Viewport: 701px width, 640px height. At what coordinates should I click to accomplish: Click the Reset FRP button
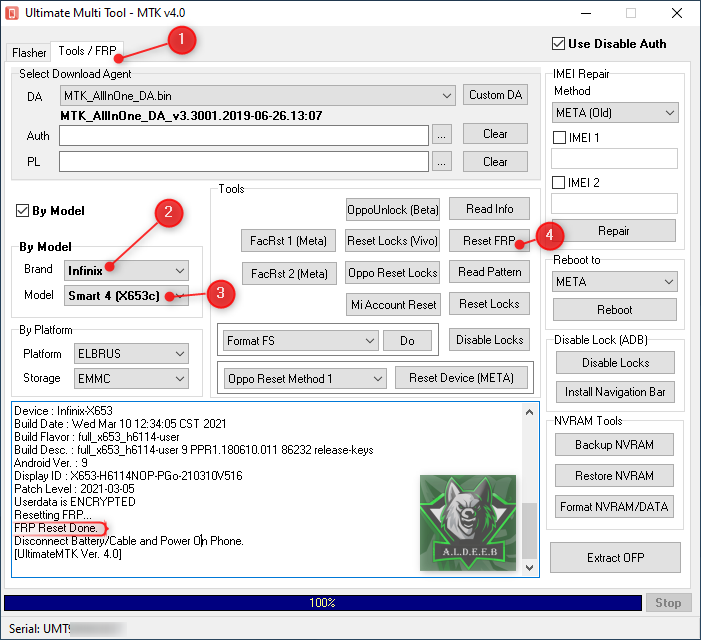point(490,241)
